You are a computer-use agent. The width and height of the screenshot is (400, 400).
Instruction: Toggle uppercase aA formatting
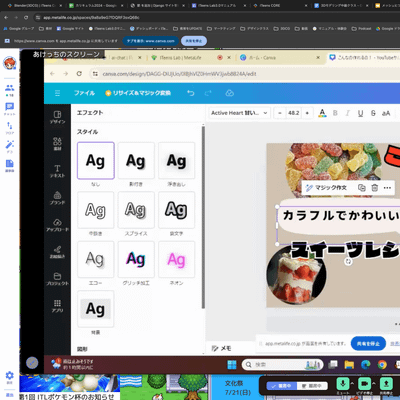click(x=386, y=113)
